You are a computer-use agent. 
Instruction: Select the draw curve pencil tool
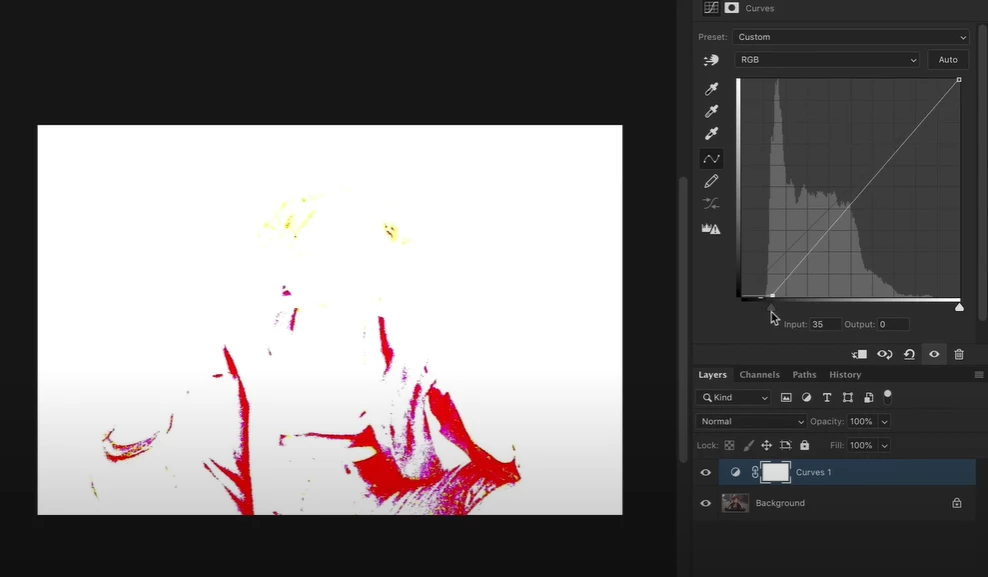tap(711, 181)
